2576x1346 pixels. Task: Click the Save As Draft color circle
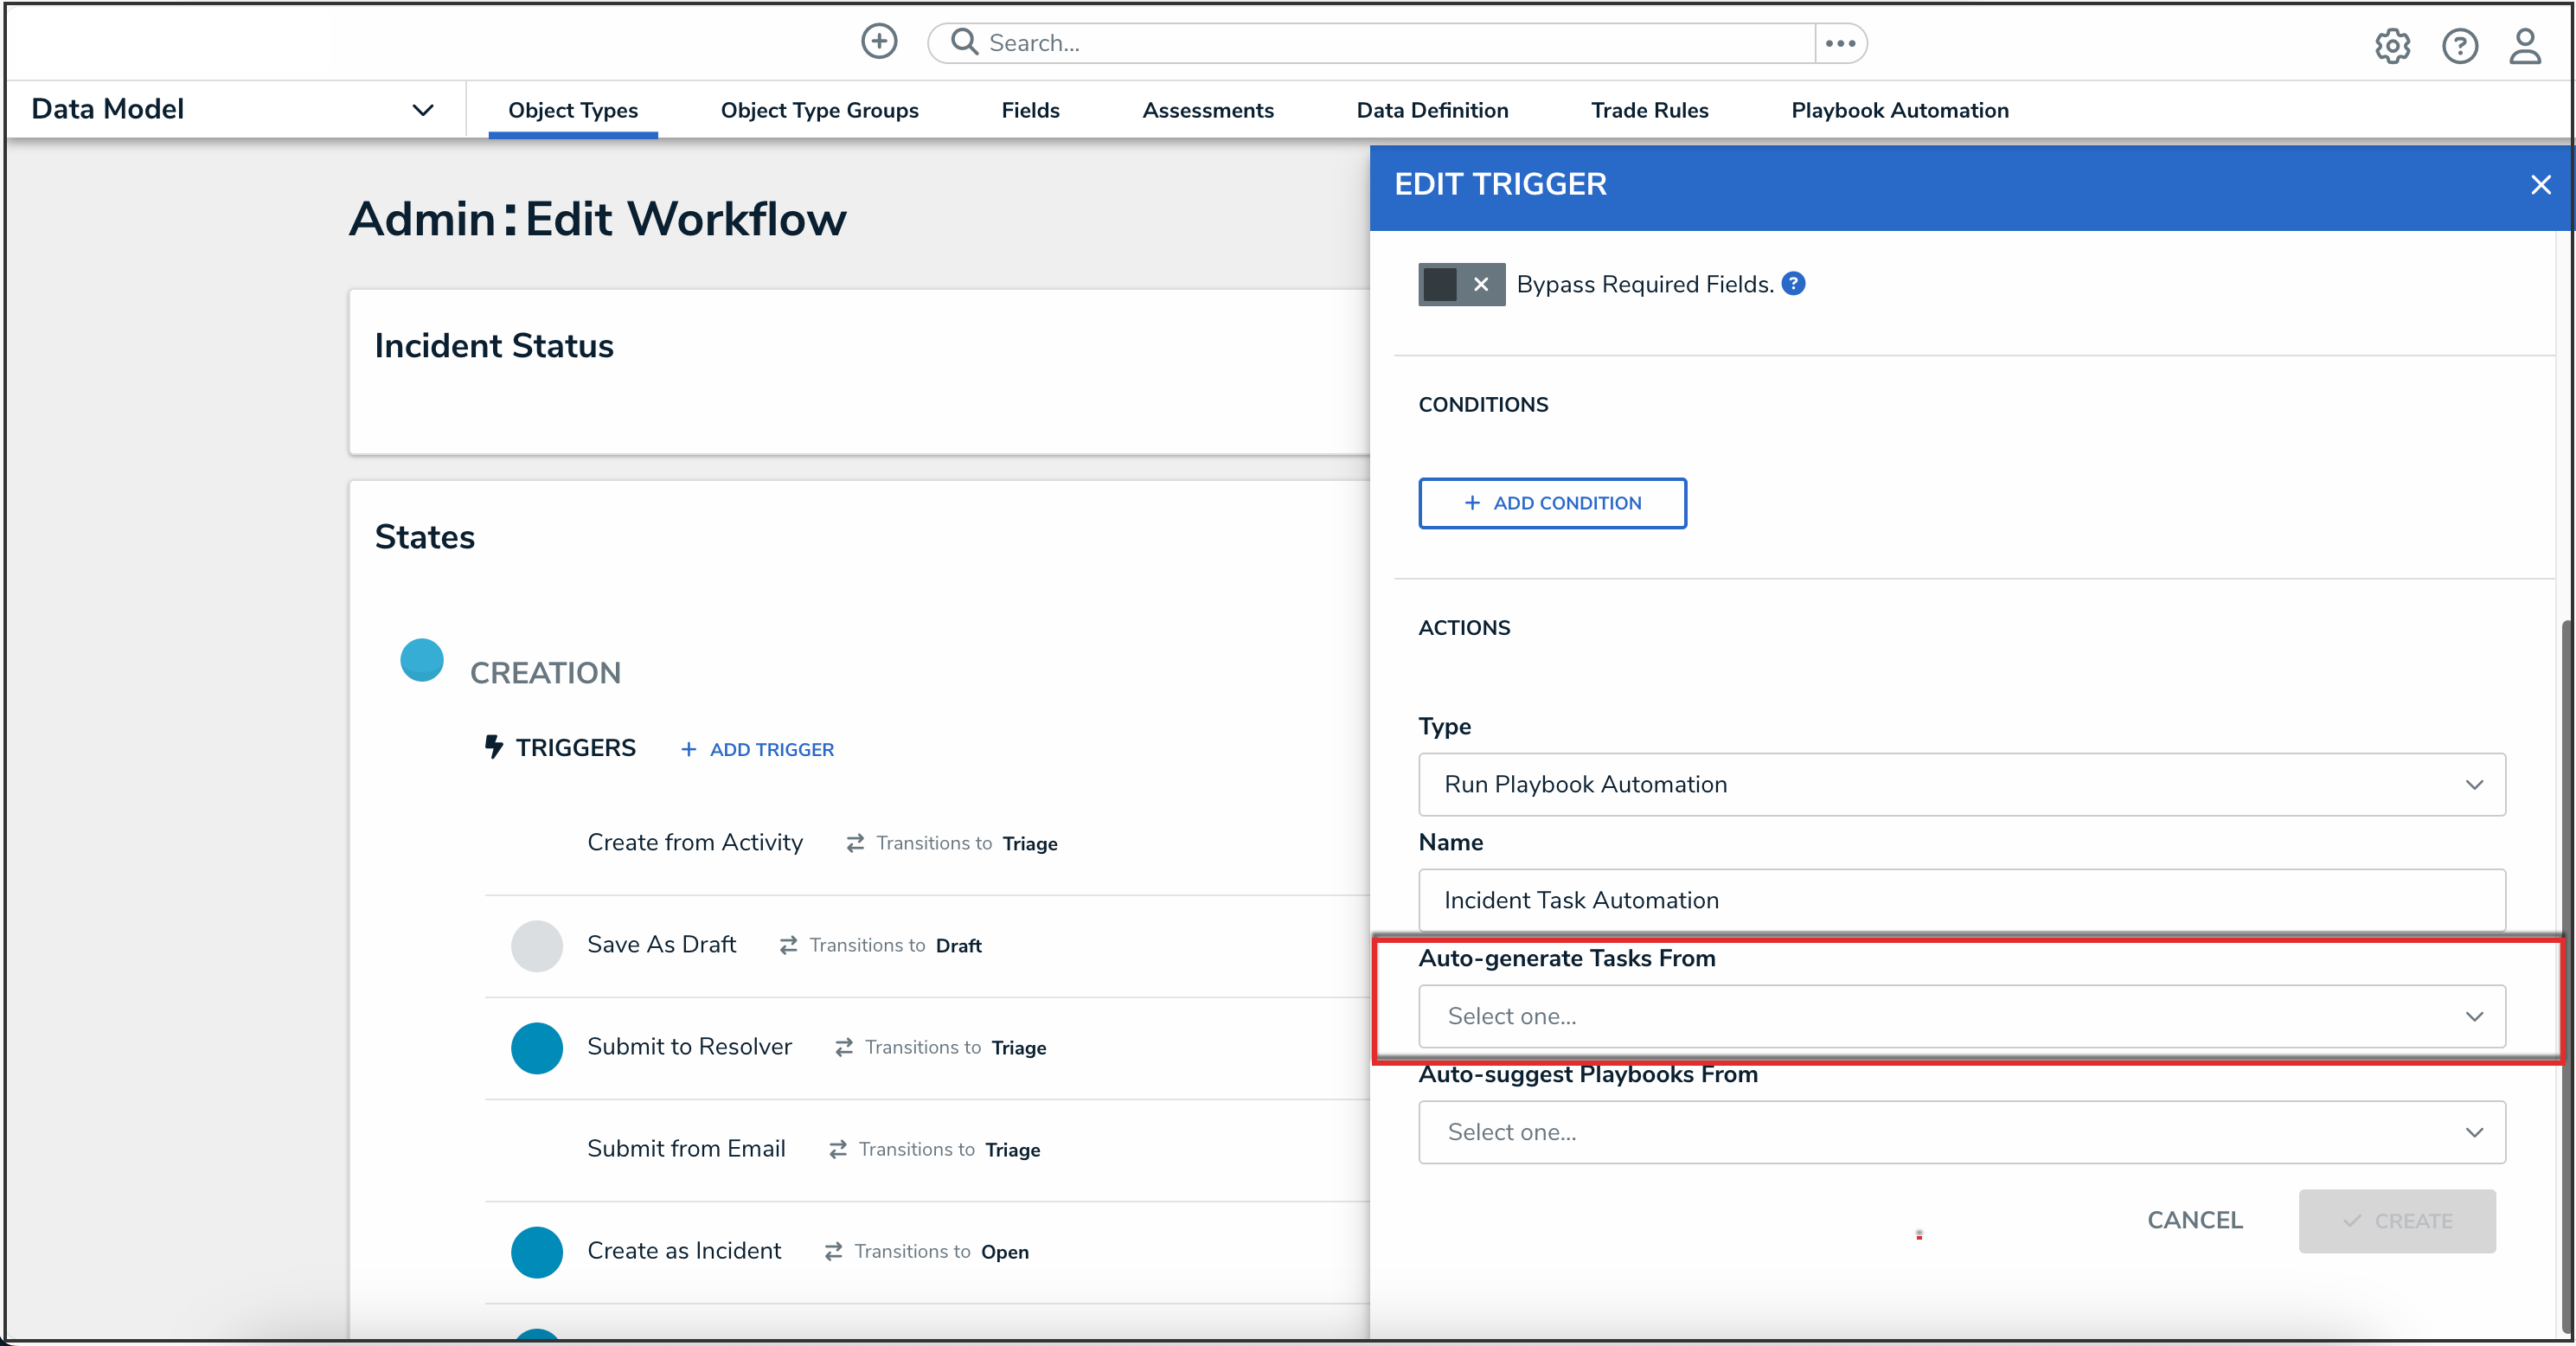(x=536, y=946)
